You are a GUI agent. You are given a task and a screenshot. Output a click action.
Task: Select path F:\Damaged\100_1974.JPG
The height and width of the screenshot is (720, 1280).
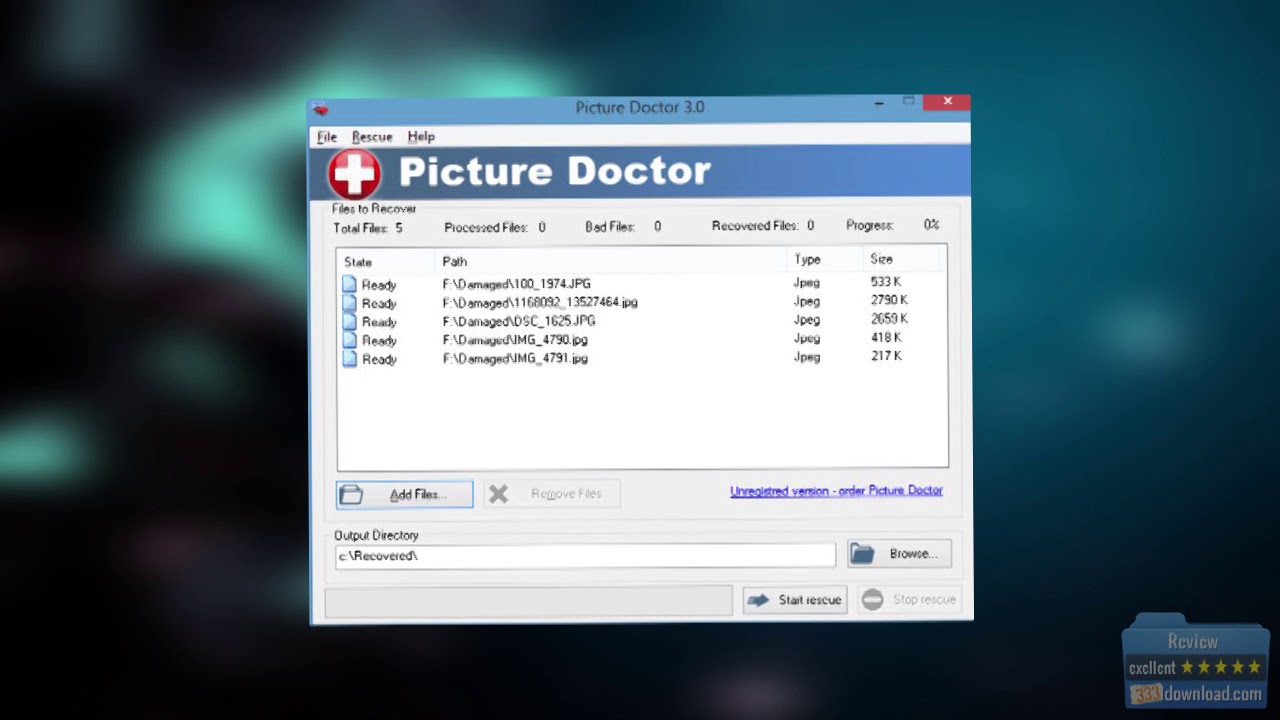pyautogui.click(x=517, y=284)
